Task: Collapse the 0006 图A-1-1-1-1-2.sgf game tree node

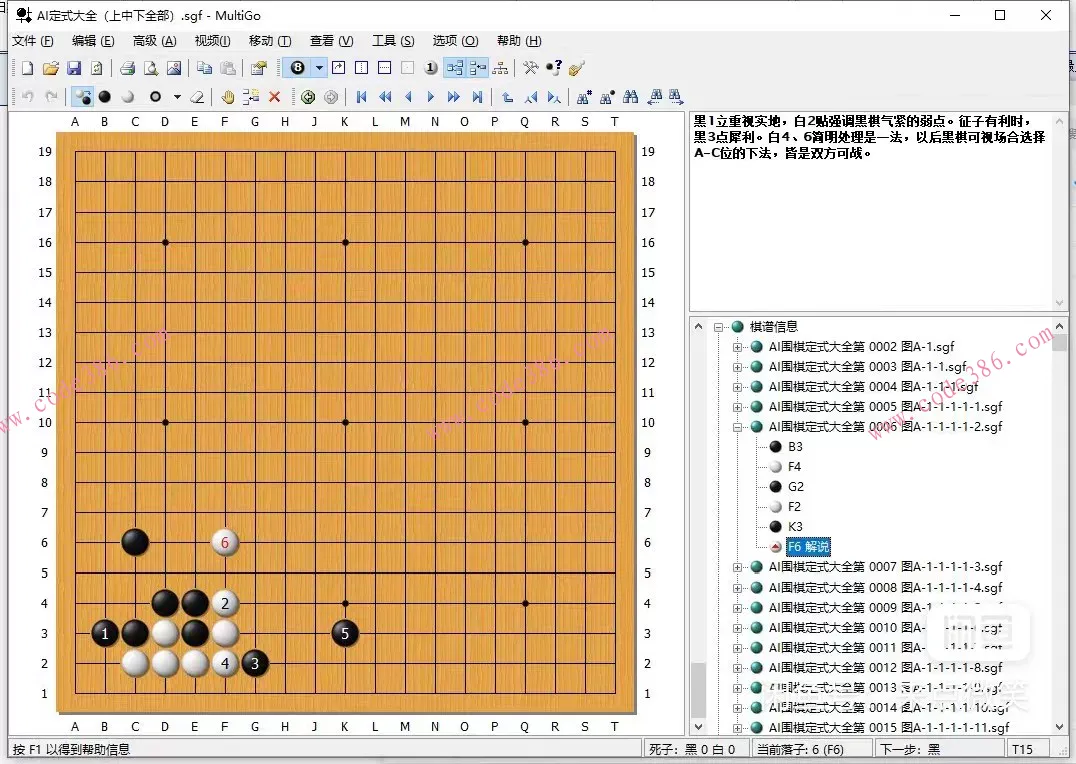Action: (x=736, y=426)
